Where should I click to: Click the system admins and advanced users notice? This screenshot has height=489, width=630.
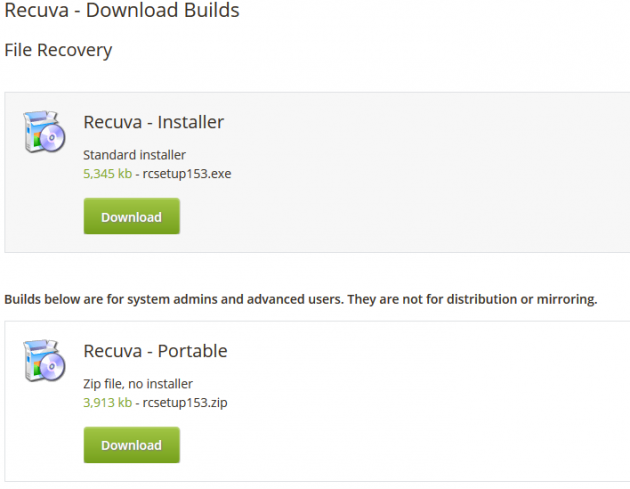point(301,299)
